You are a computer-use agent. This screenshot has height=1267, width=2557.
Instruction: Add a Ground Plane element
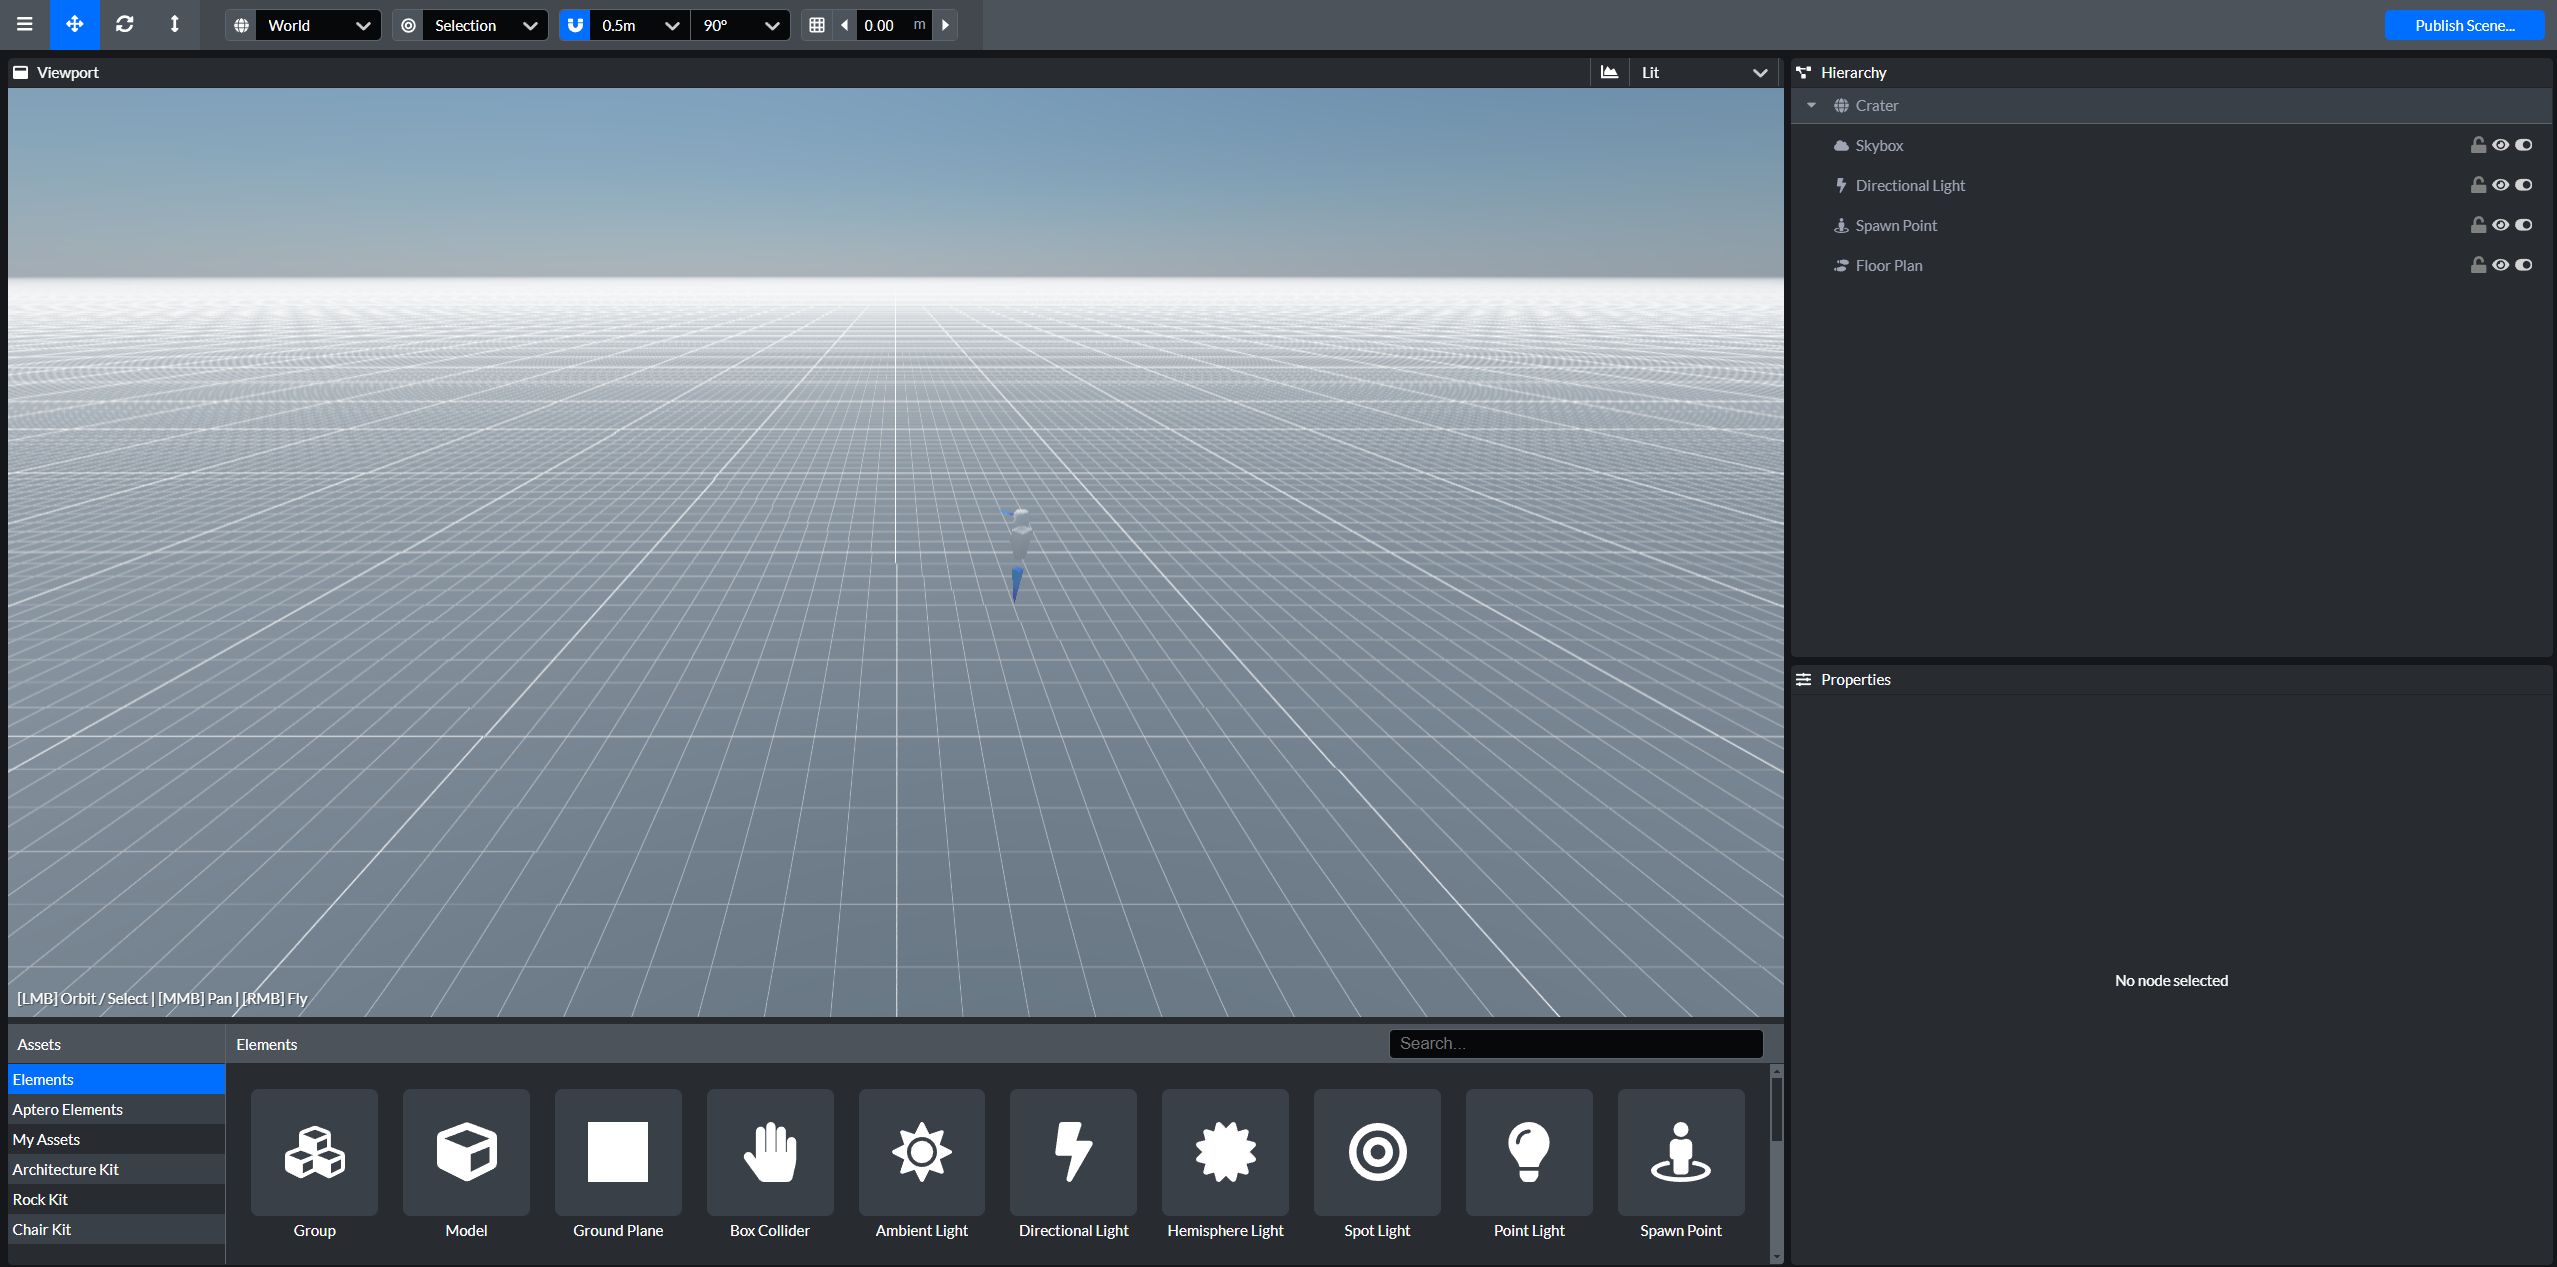618,1165
